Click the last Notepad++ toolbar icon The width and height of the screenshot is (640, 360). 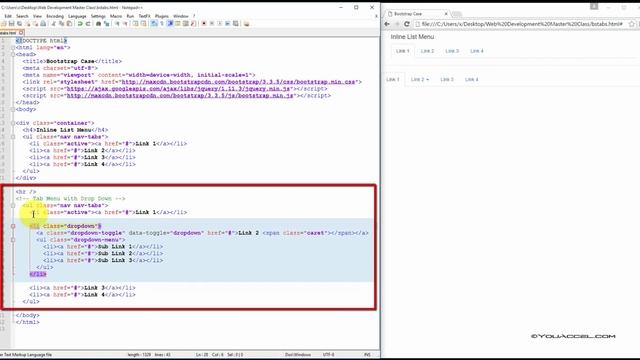pyautogui.click(x=247, y=24)
